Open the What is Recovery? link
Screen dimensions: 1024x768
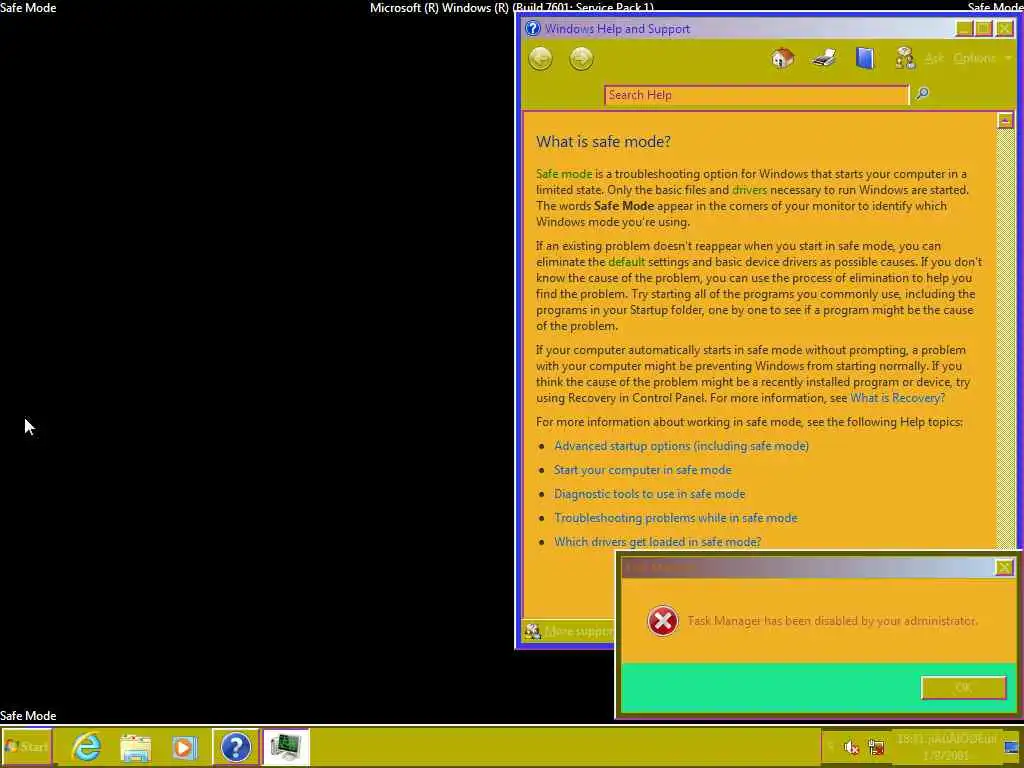(897, 398)
